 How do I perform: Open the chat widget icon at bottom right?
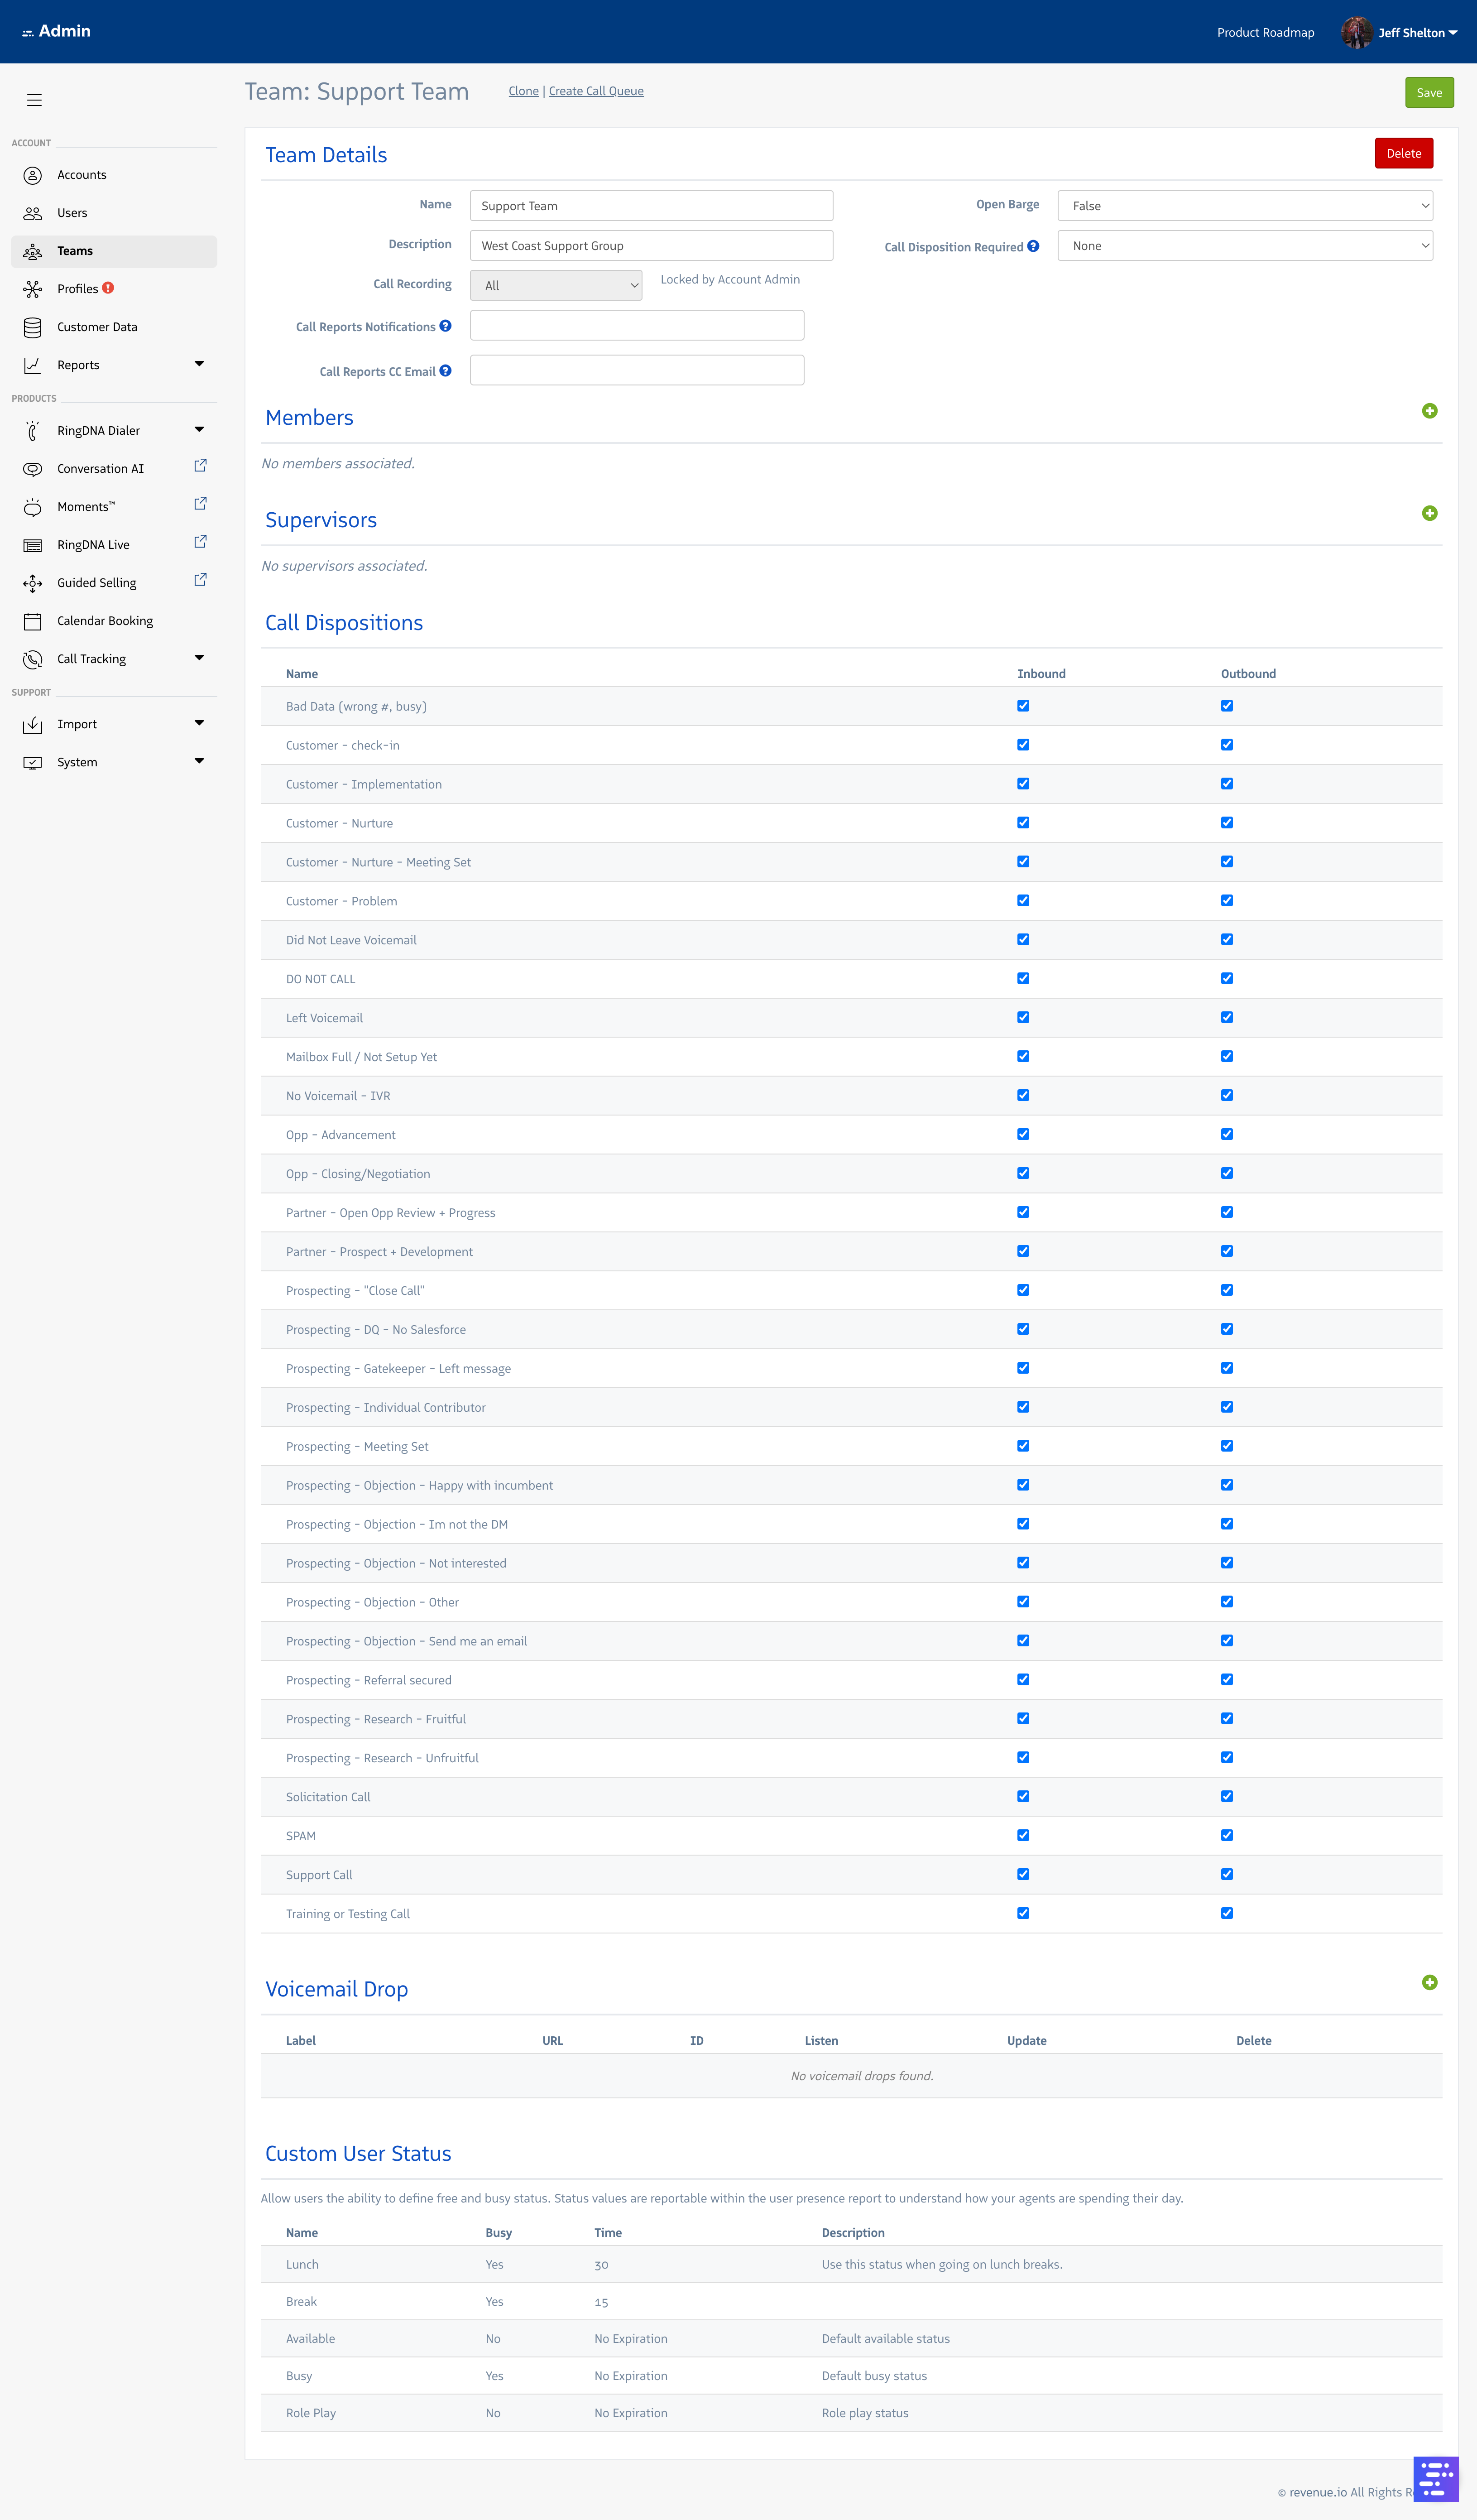pos(1436,2479)
